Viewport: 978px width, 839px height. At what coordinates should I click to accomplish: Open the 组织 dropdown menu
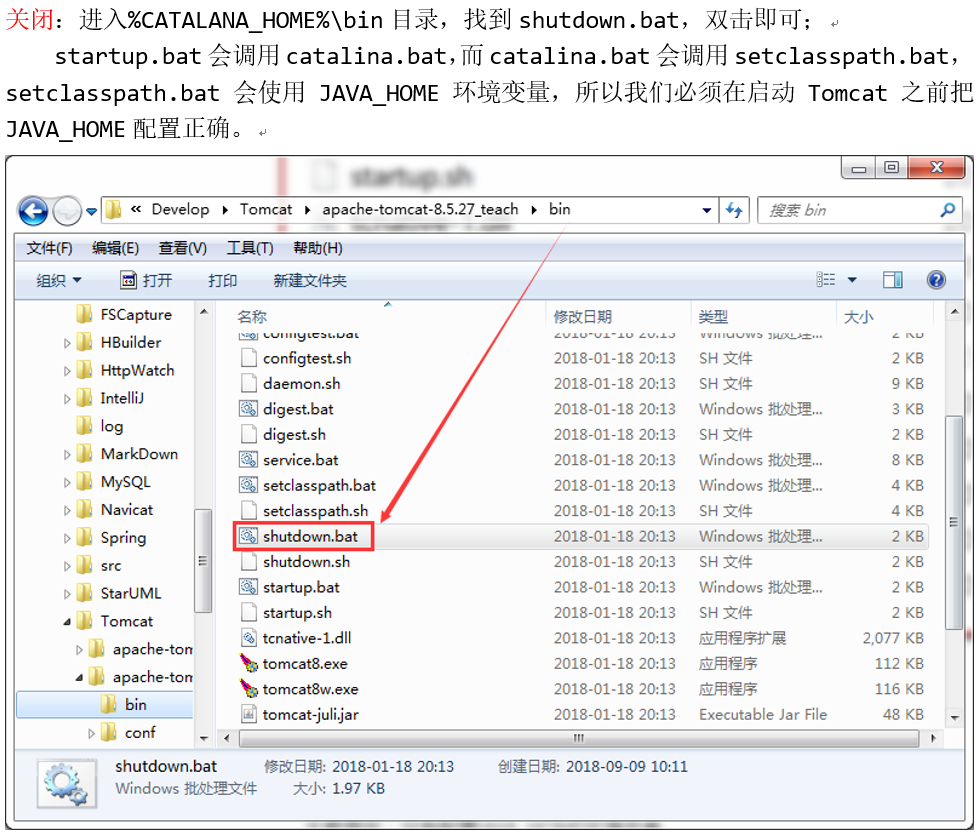coord(59,280)
